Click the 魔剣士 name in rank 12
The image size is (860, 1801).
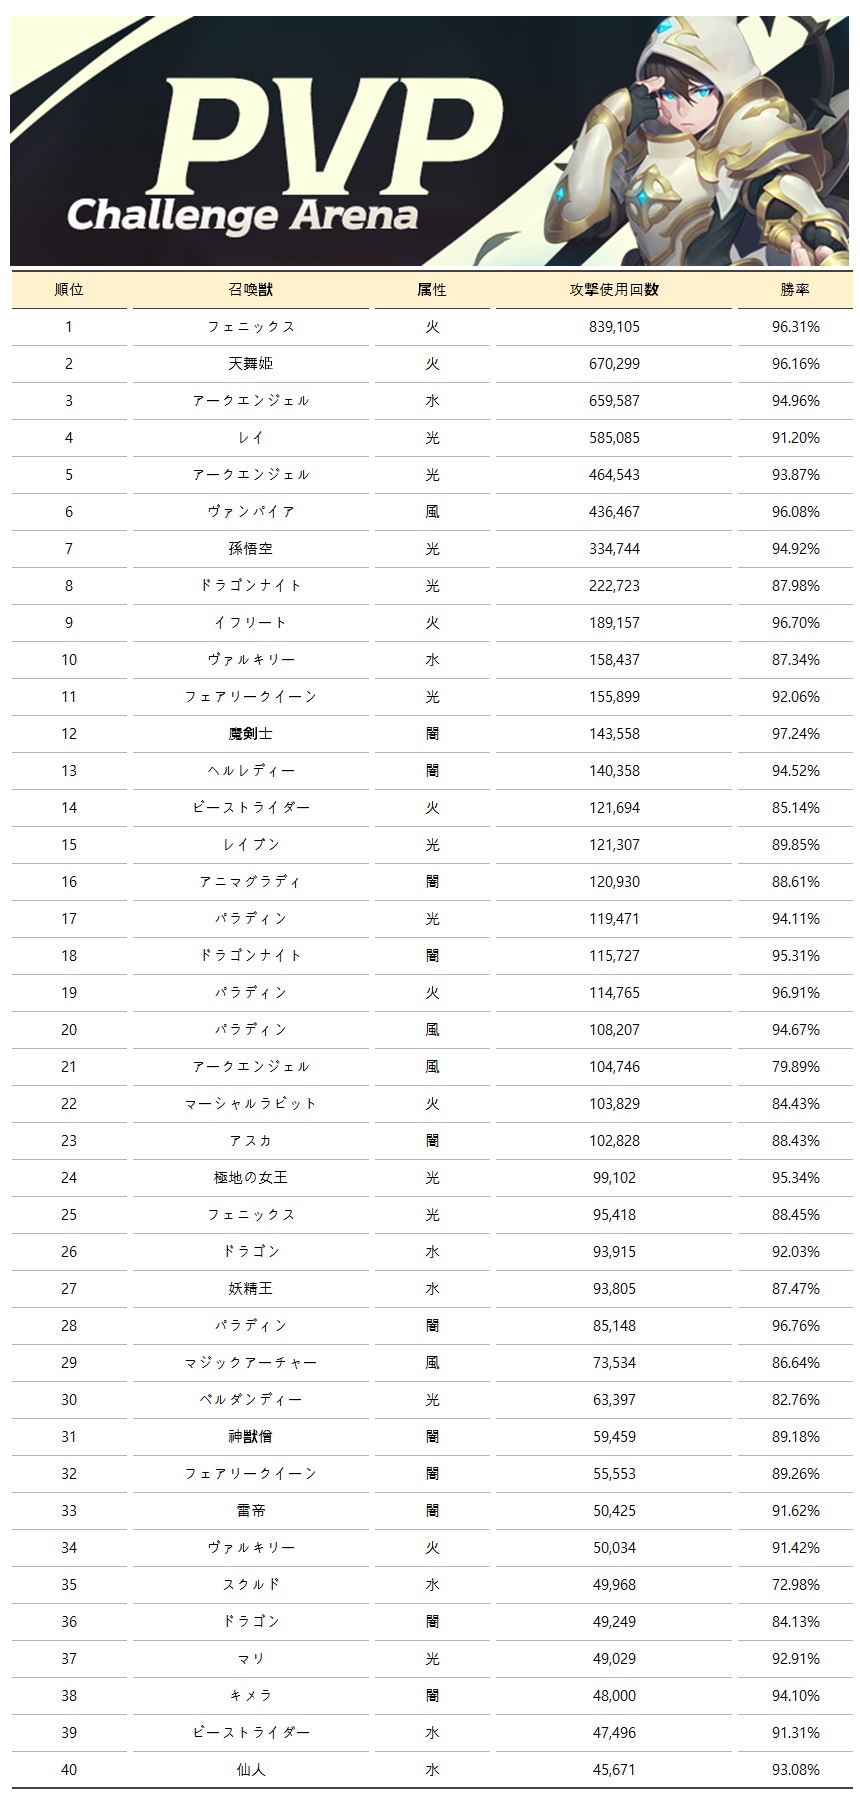[x=250, y=734]
